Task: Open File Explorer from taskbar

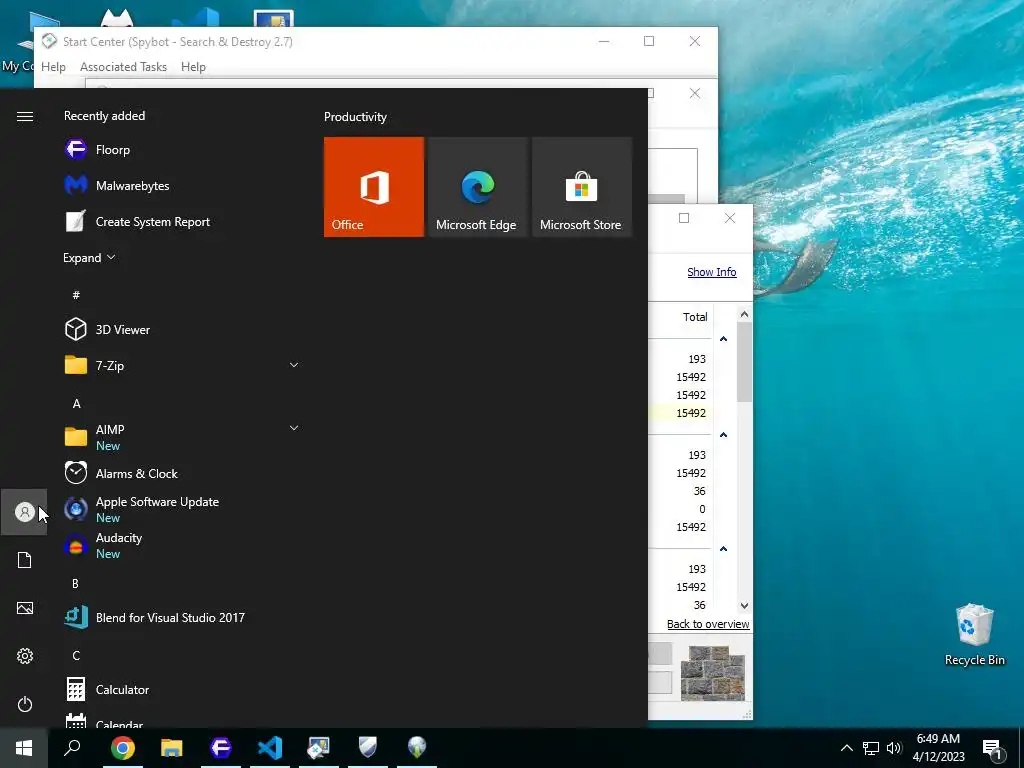Action: pyautogui.click(x=172, y=747)
